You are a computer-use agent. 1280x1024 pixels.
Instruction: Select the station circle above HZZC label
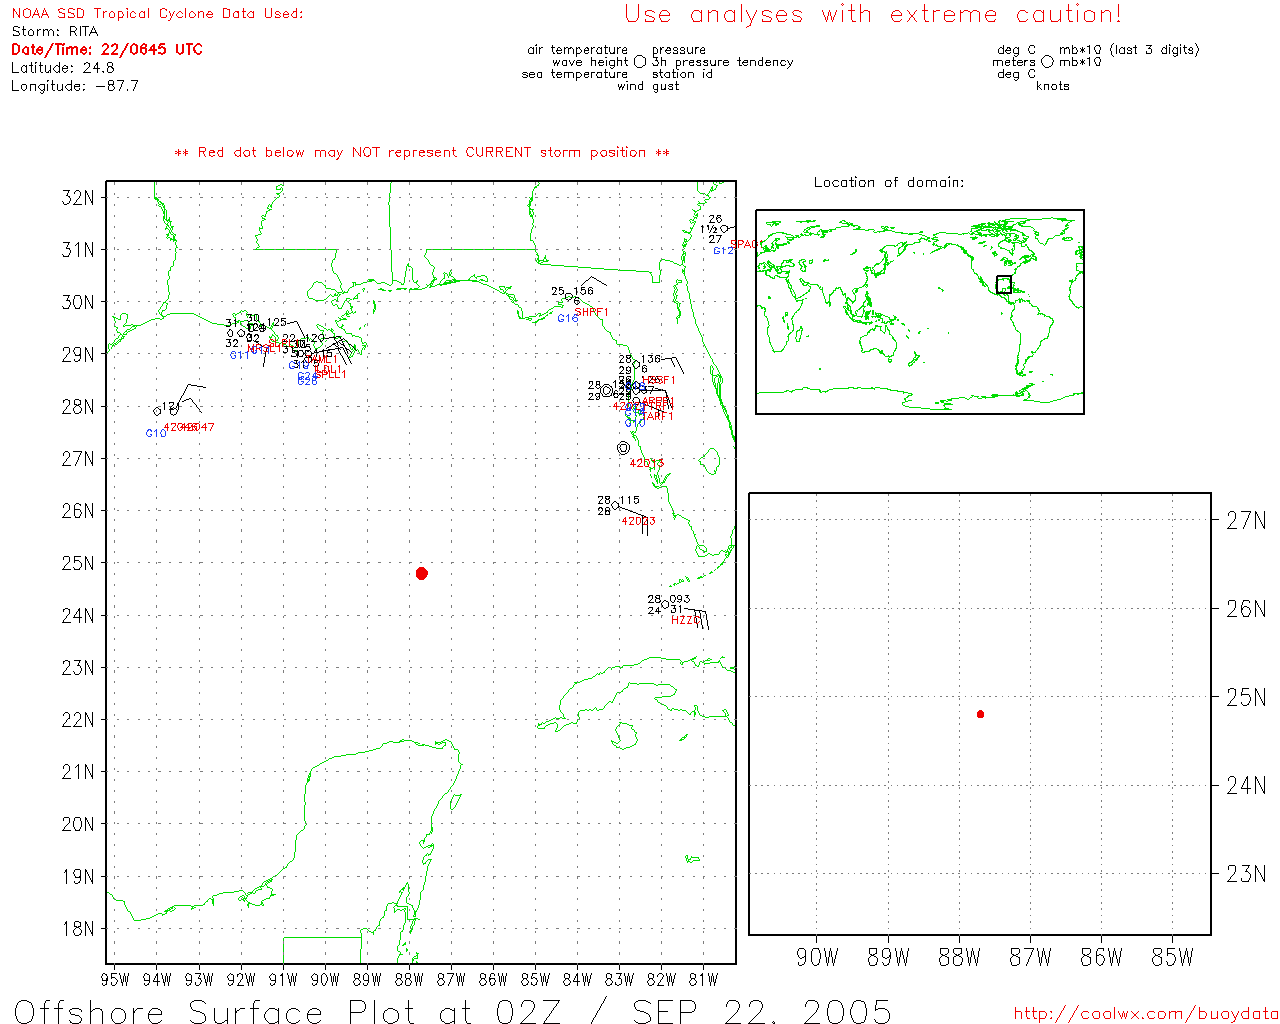point(665,604)
